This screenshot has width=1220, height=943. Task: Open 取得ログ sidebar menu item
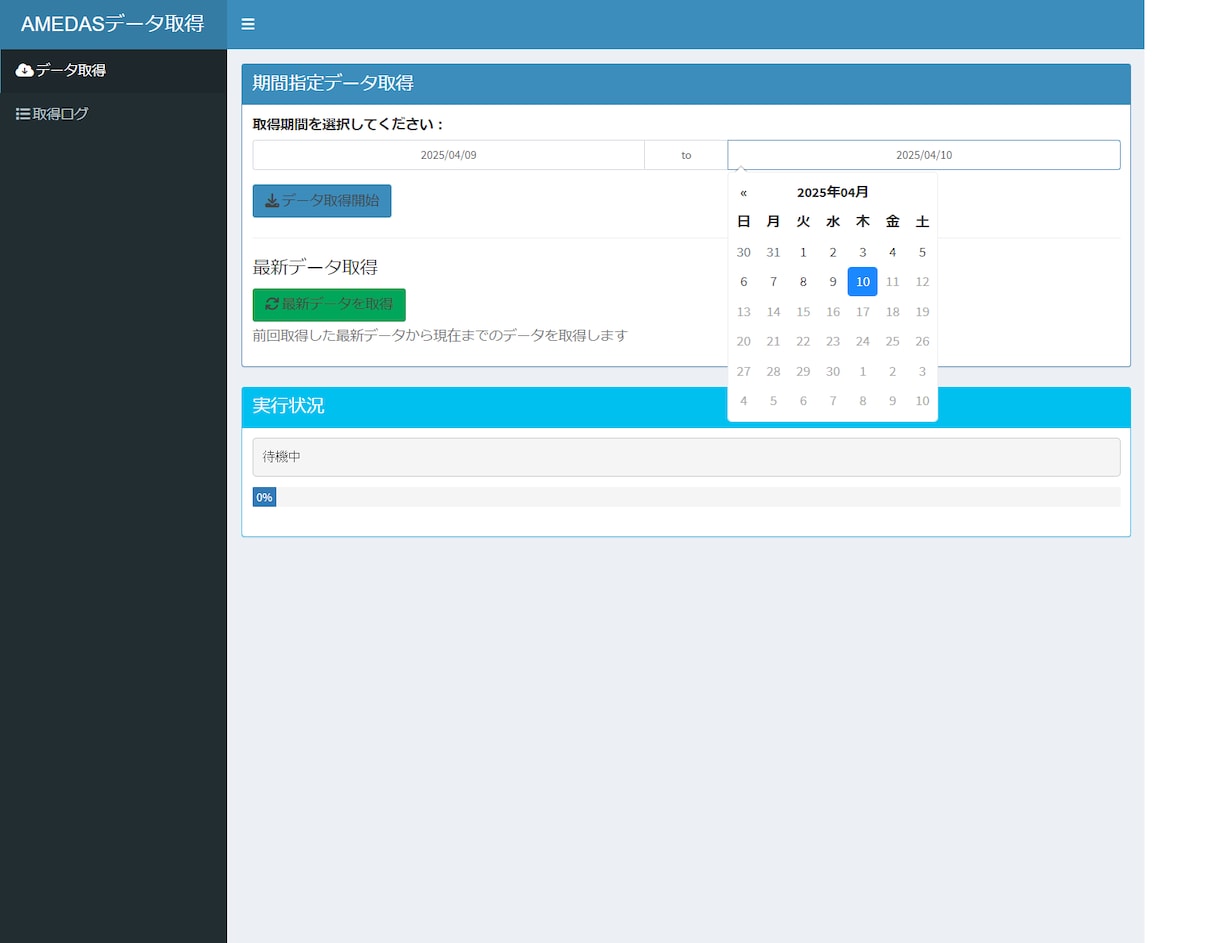(x=113, y=114)
